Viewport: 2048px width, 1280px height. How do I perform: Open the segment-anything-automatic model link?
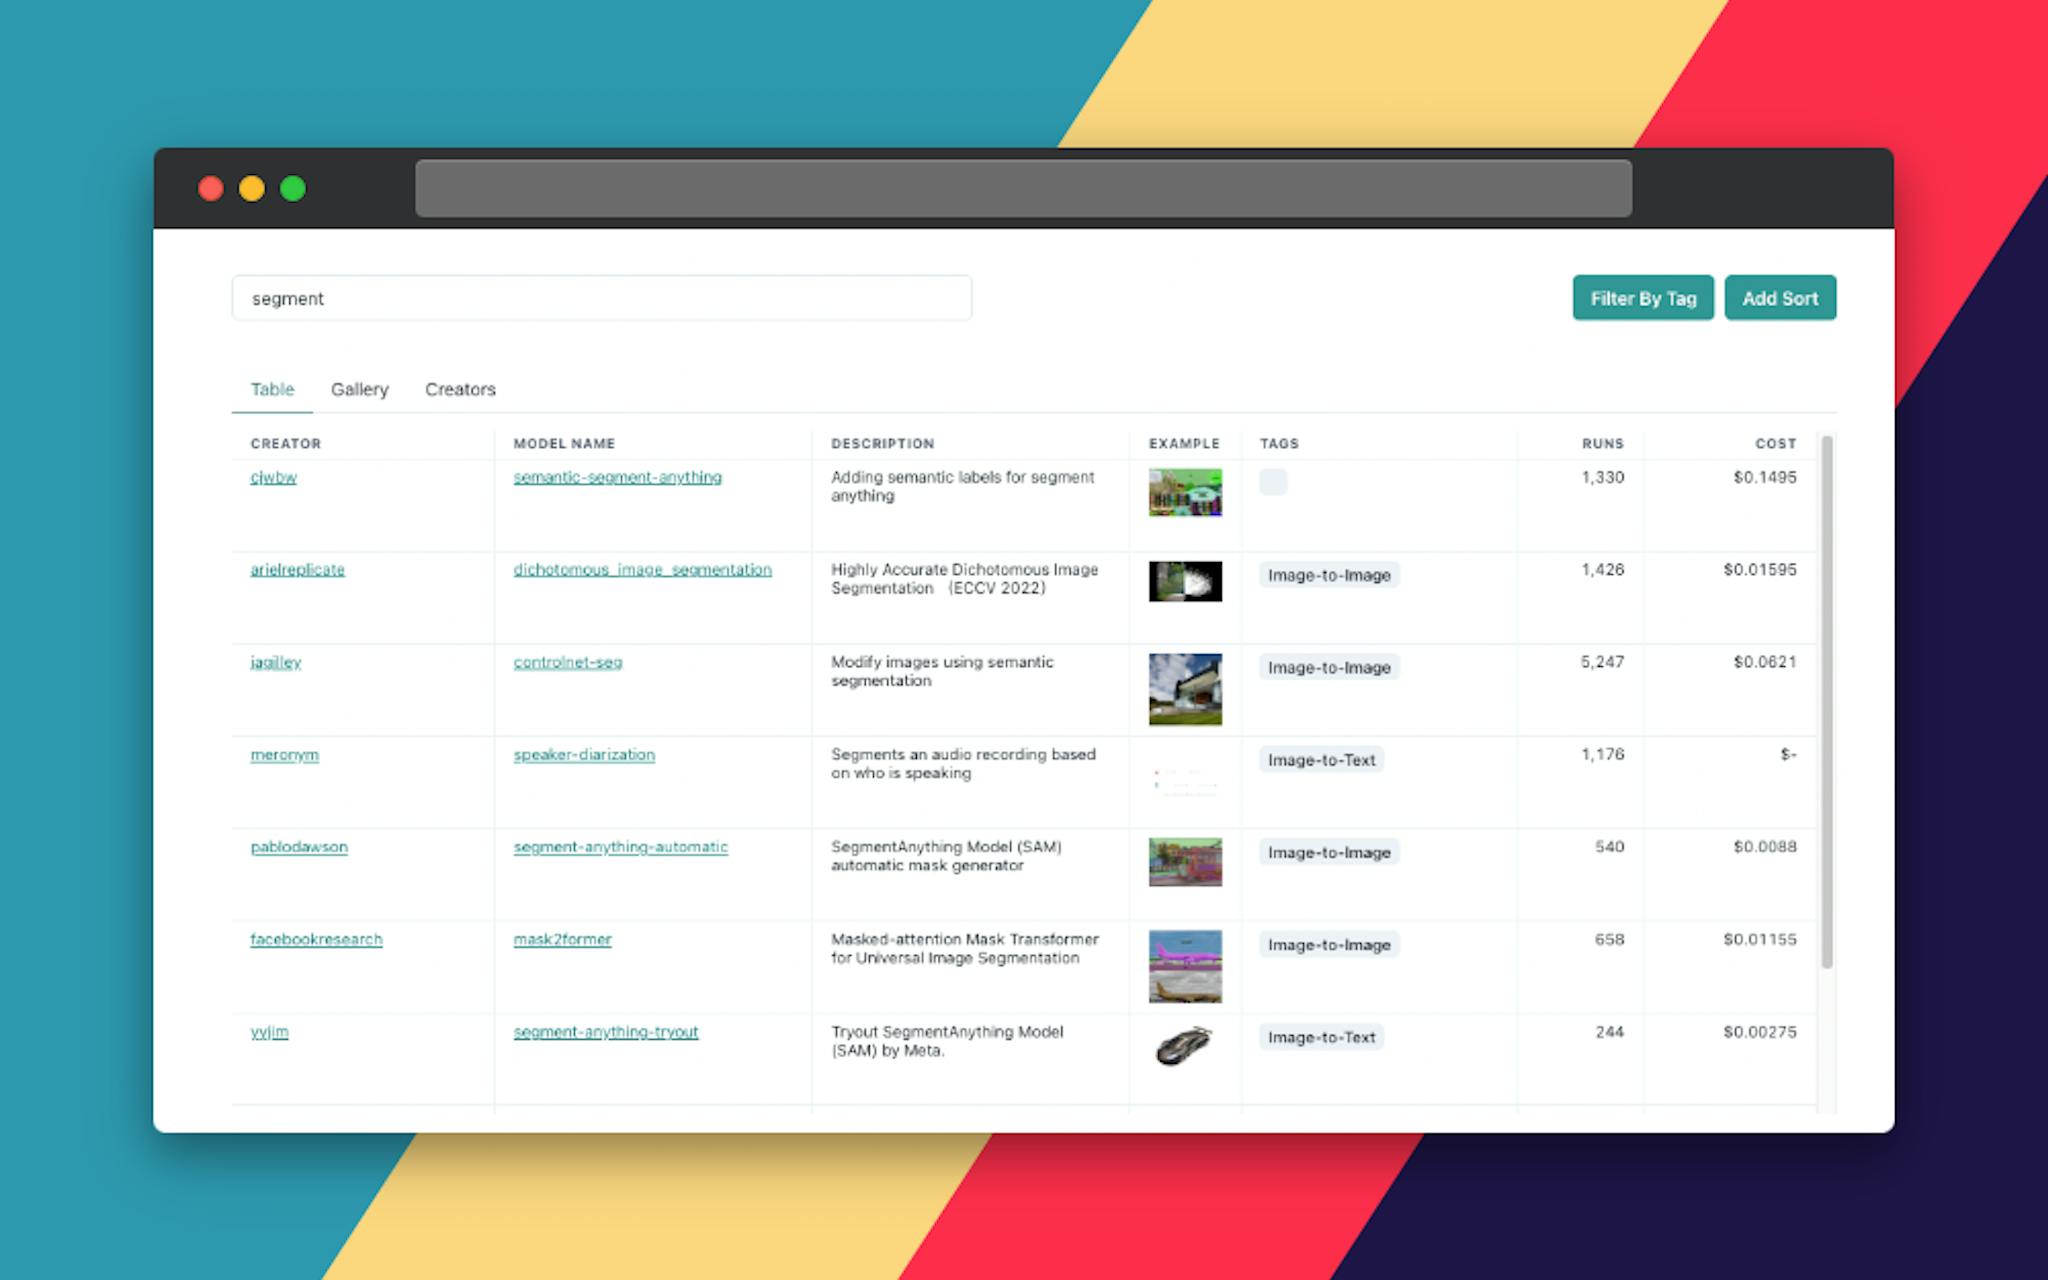click(620, 847)
